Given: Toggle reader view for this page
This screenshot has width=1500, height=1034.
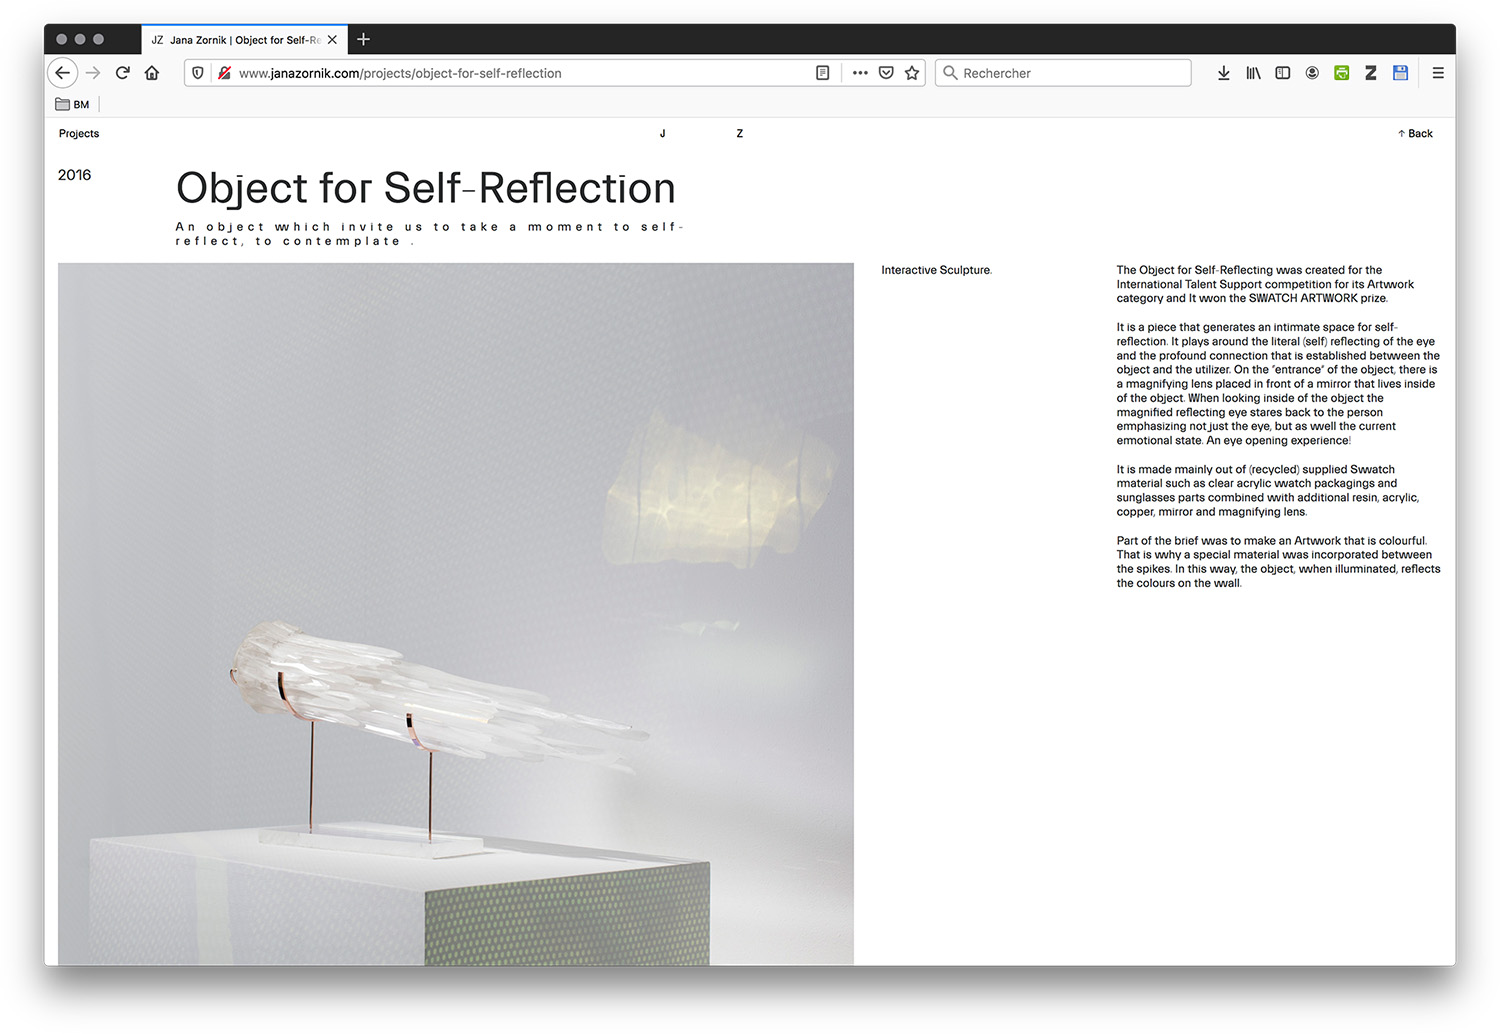Looking at the screenshot, I should [x=822, y=73].
